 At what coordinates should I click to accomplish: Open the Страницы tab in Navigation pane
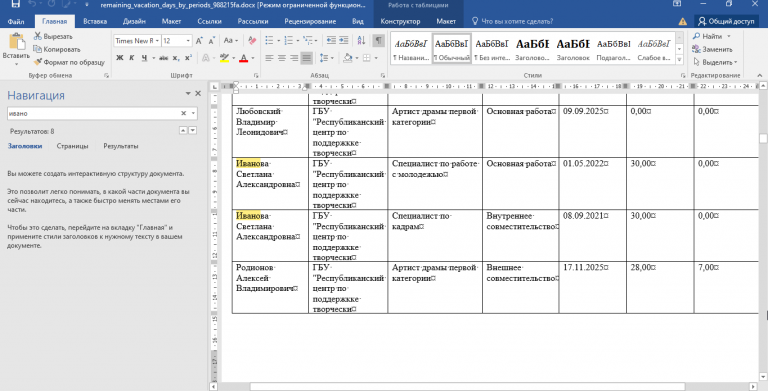(72, 146)
